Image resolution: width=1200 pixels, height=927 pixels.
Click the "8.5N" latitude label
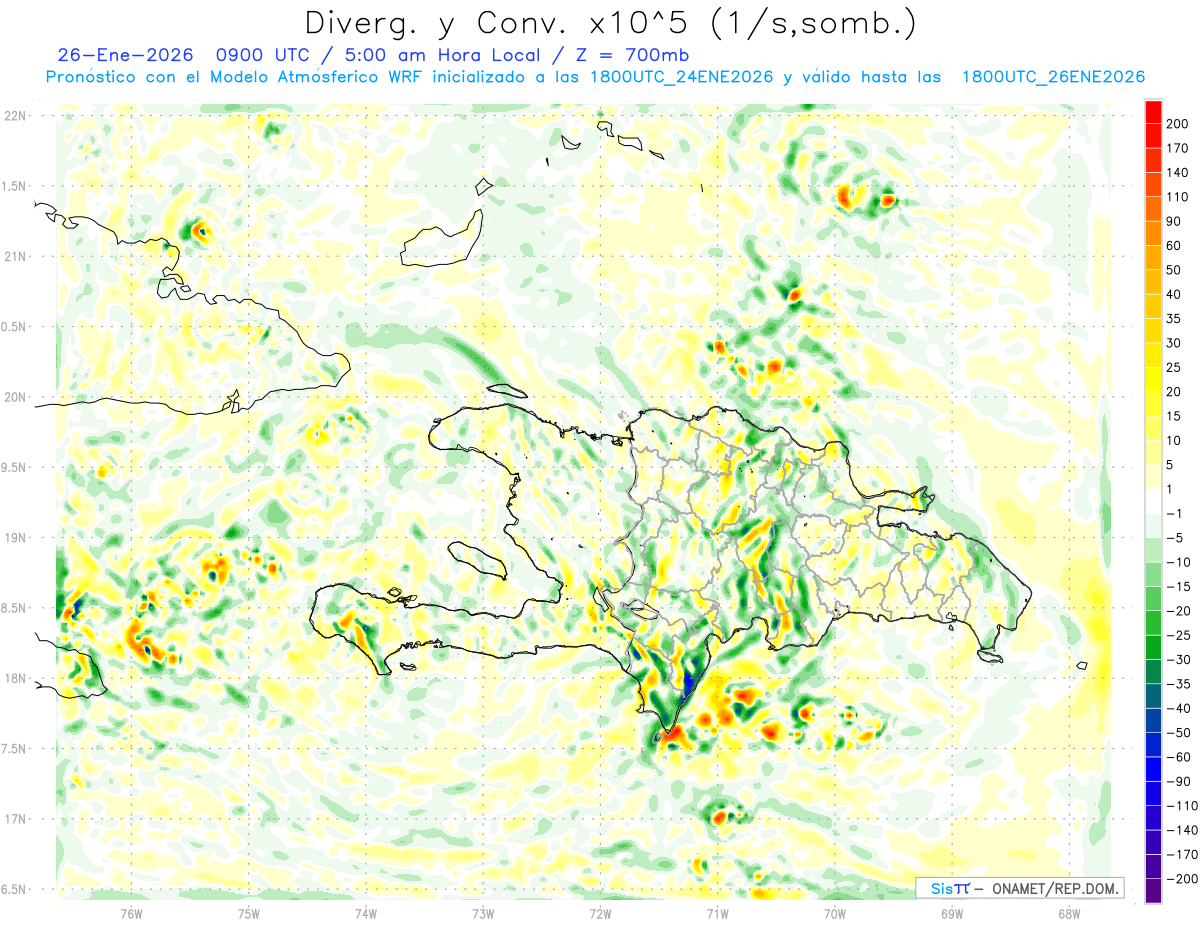pyautogui.click(x=15, y=608)
